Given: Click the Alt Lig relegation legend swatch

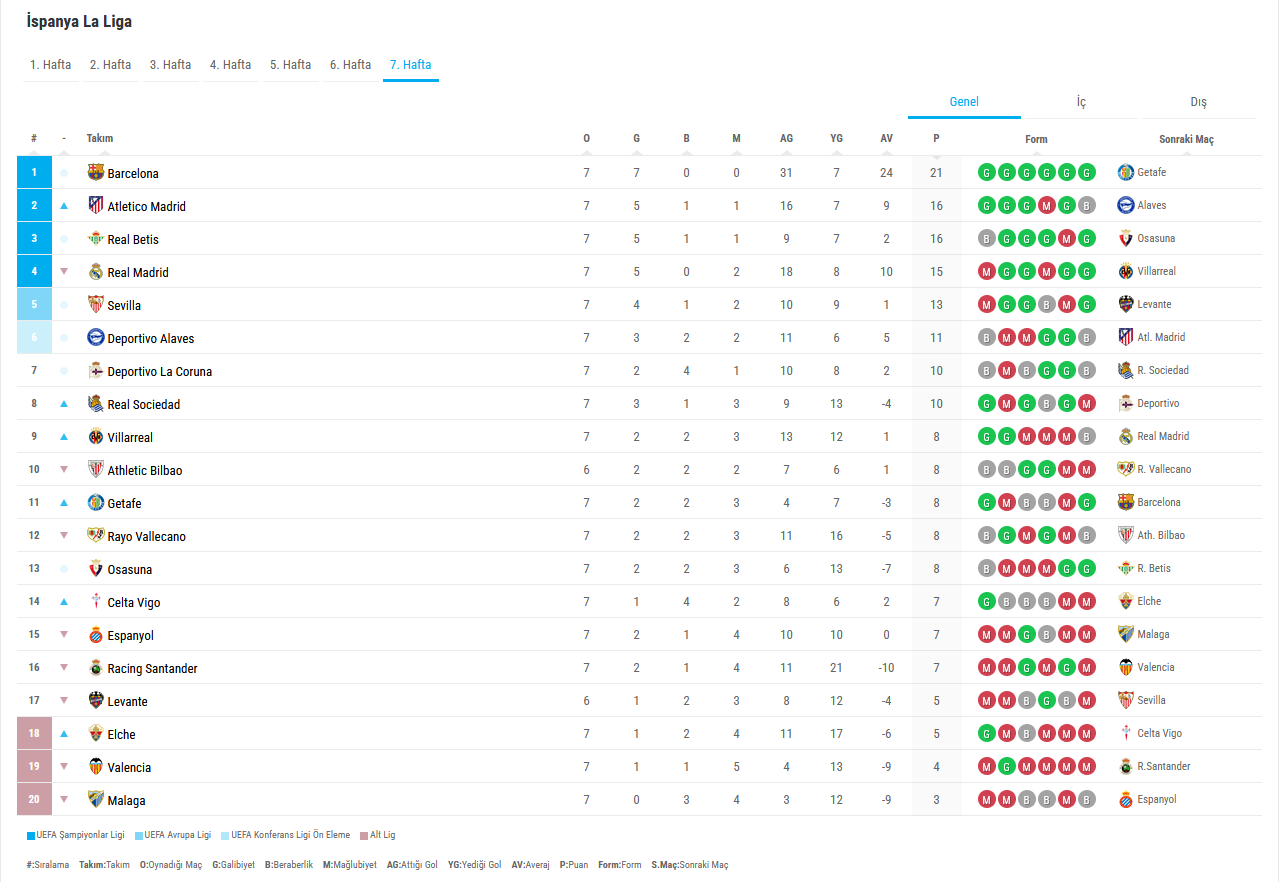Looking at the screenshot, I should pyautogui.click(x=364, y=835).
